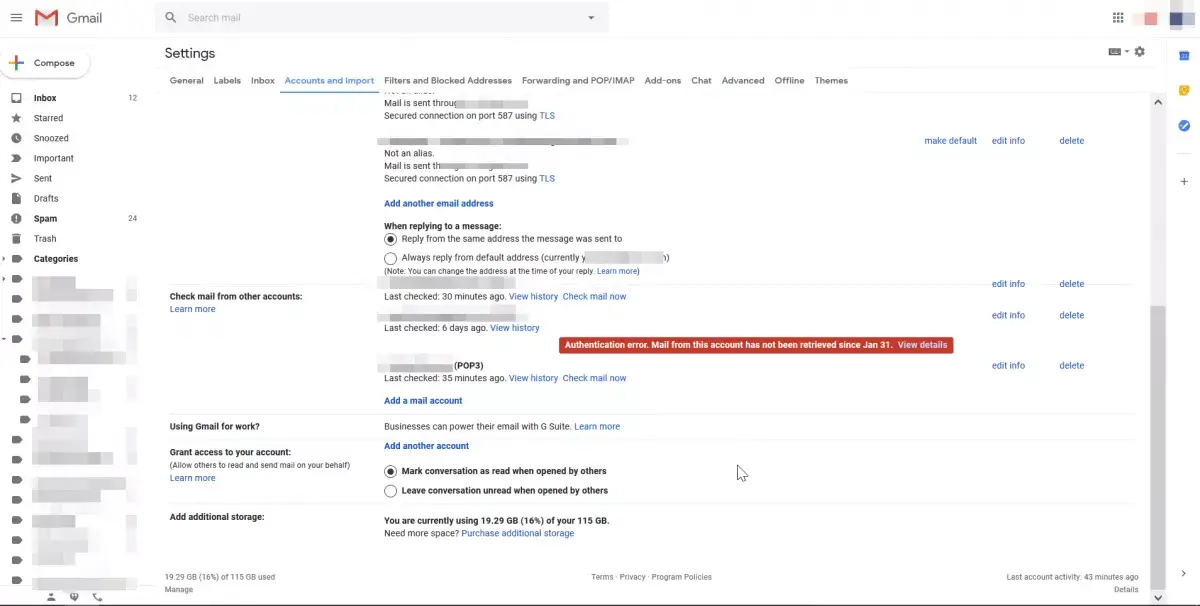Open Calendar side panel icon
The height and width of the screenshot is (606, 1200).
pyautogui.click(x=1184, y=56)
